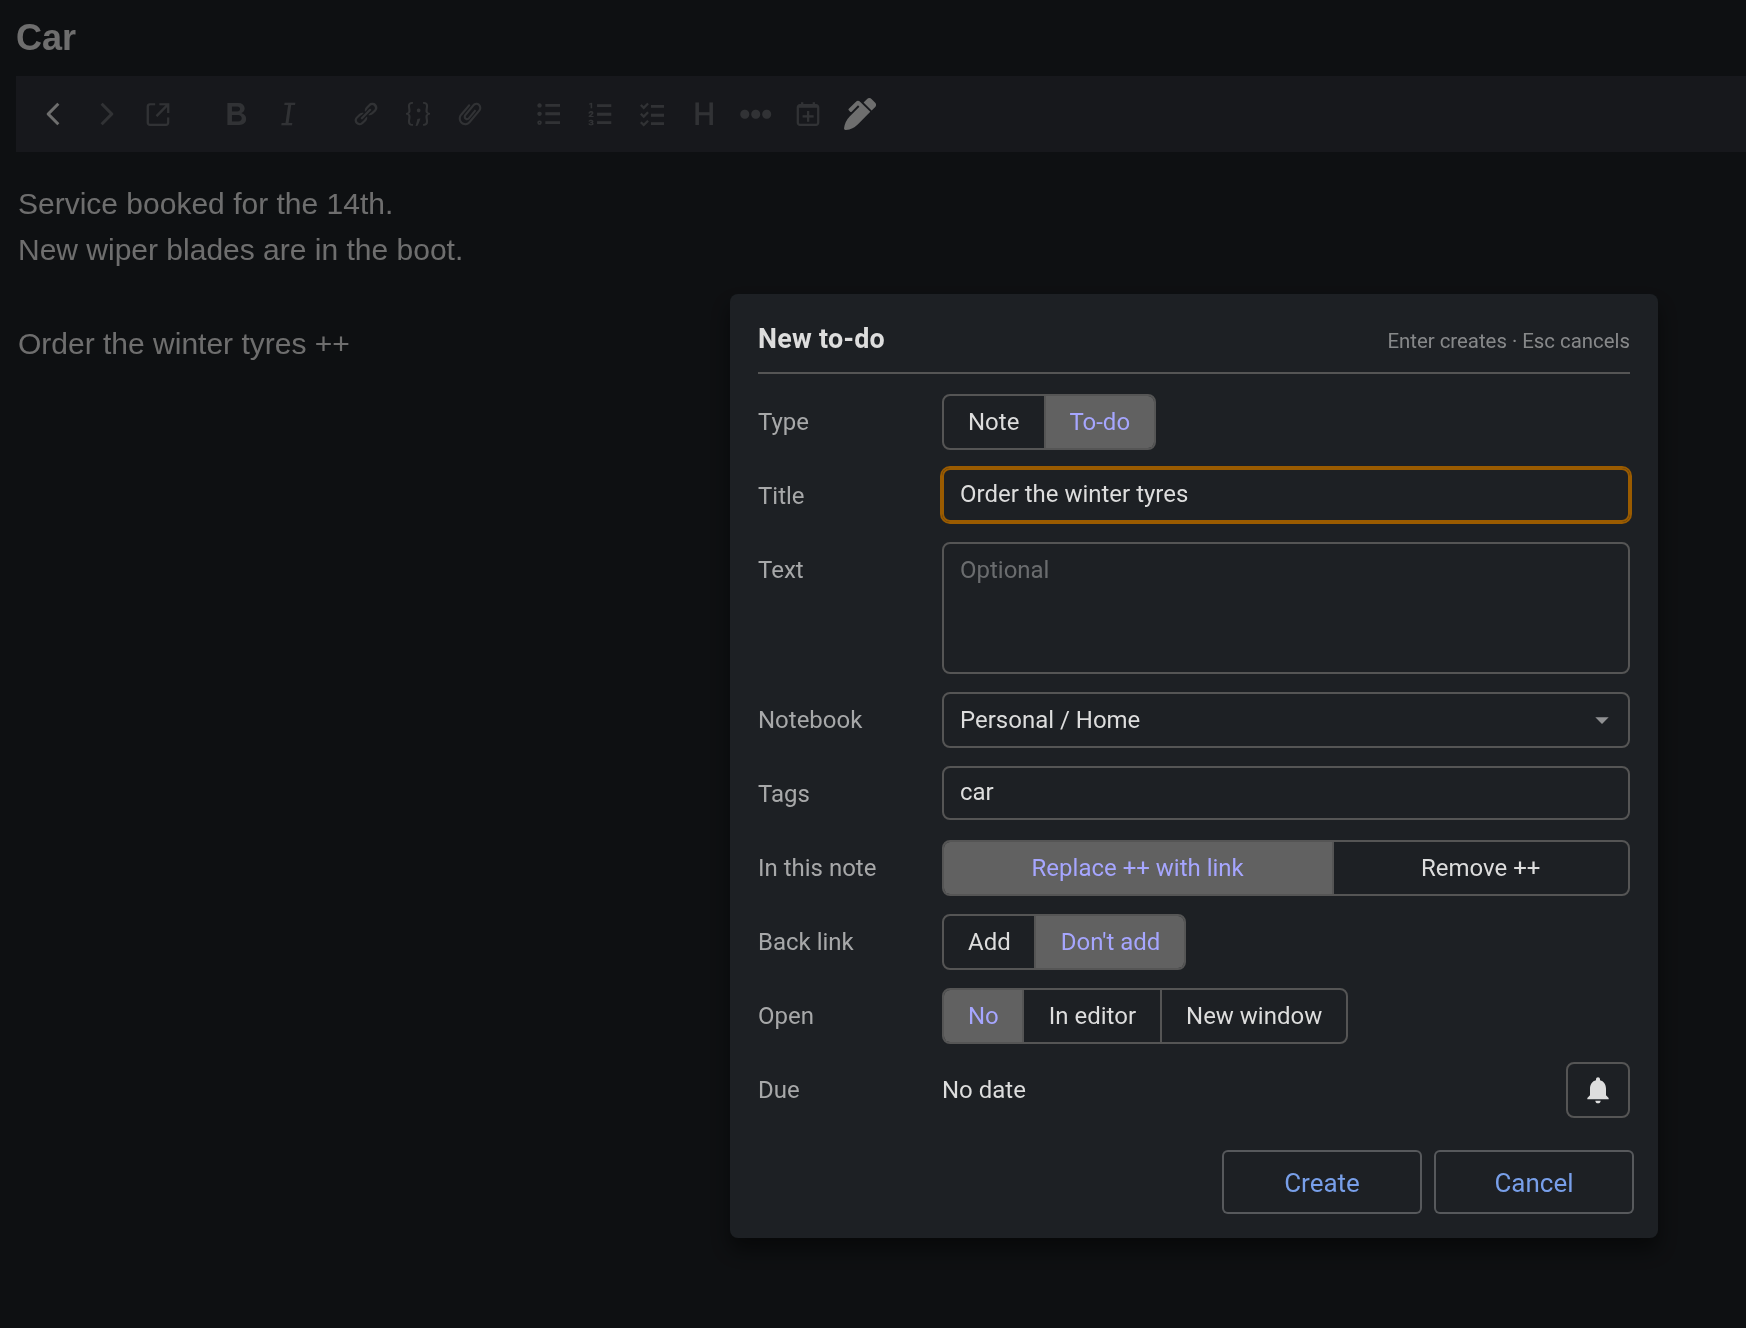This screenshot has width=1746, height=1328.
Task: Toggle bold formatting in the toolbar
Action: click(x=236, y=114)
